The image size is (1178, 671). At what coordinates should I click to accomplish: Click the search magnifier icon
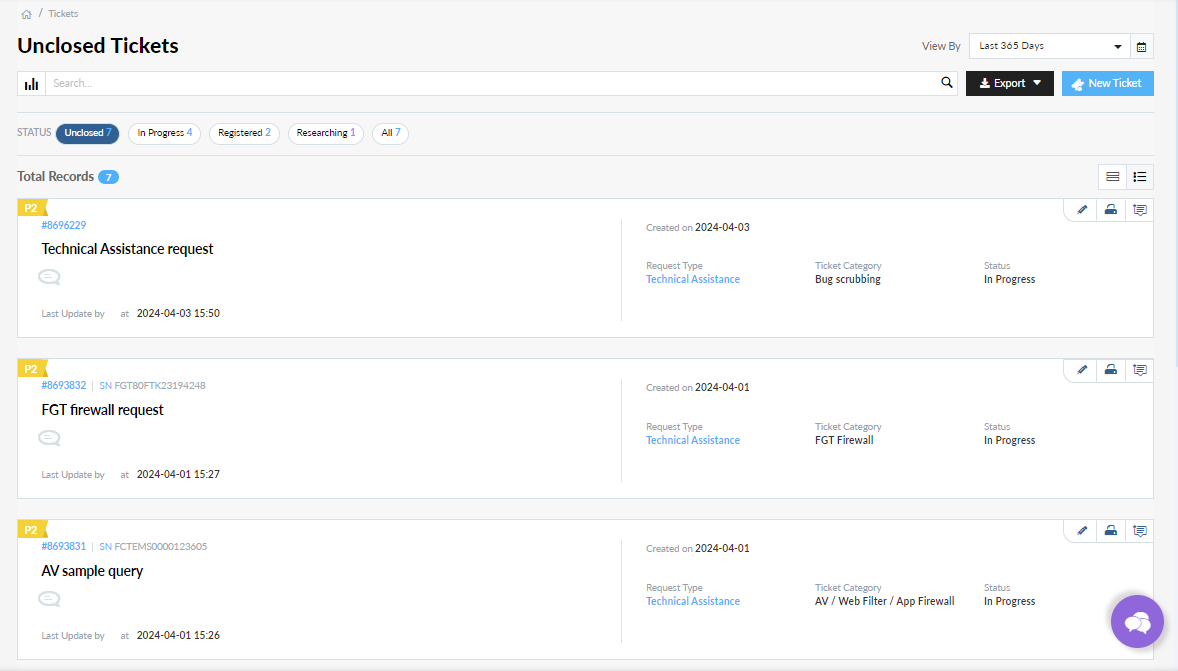[x=947, y=83]
